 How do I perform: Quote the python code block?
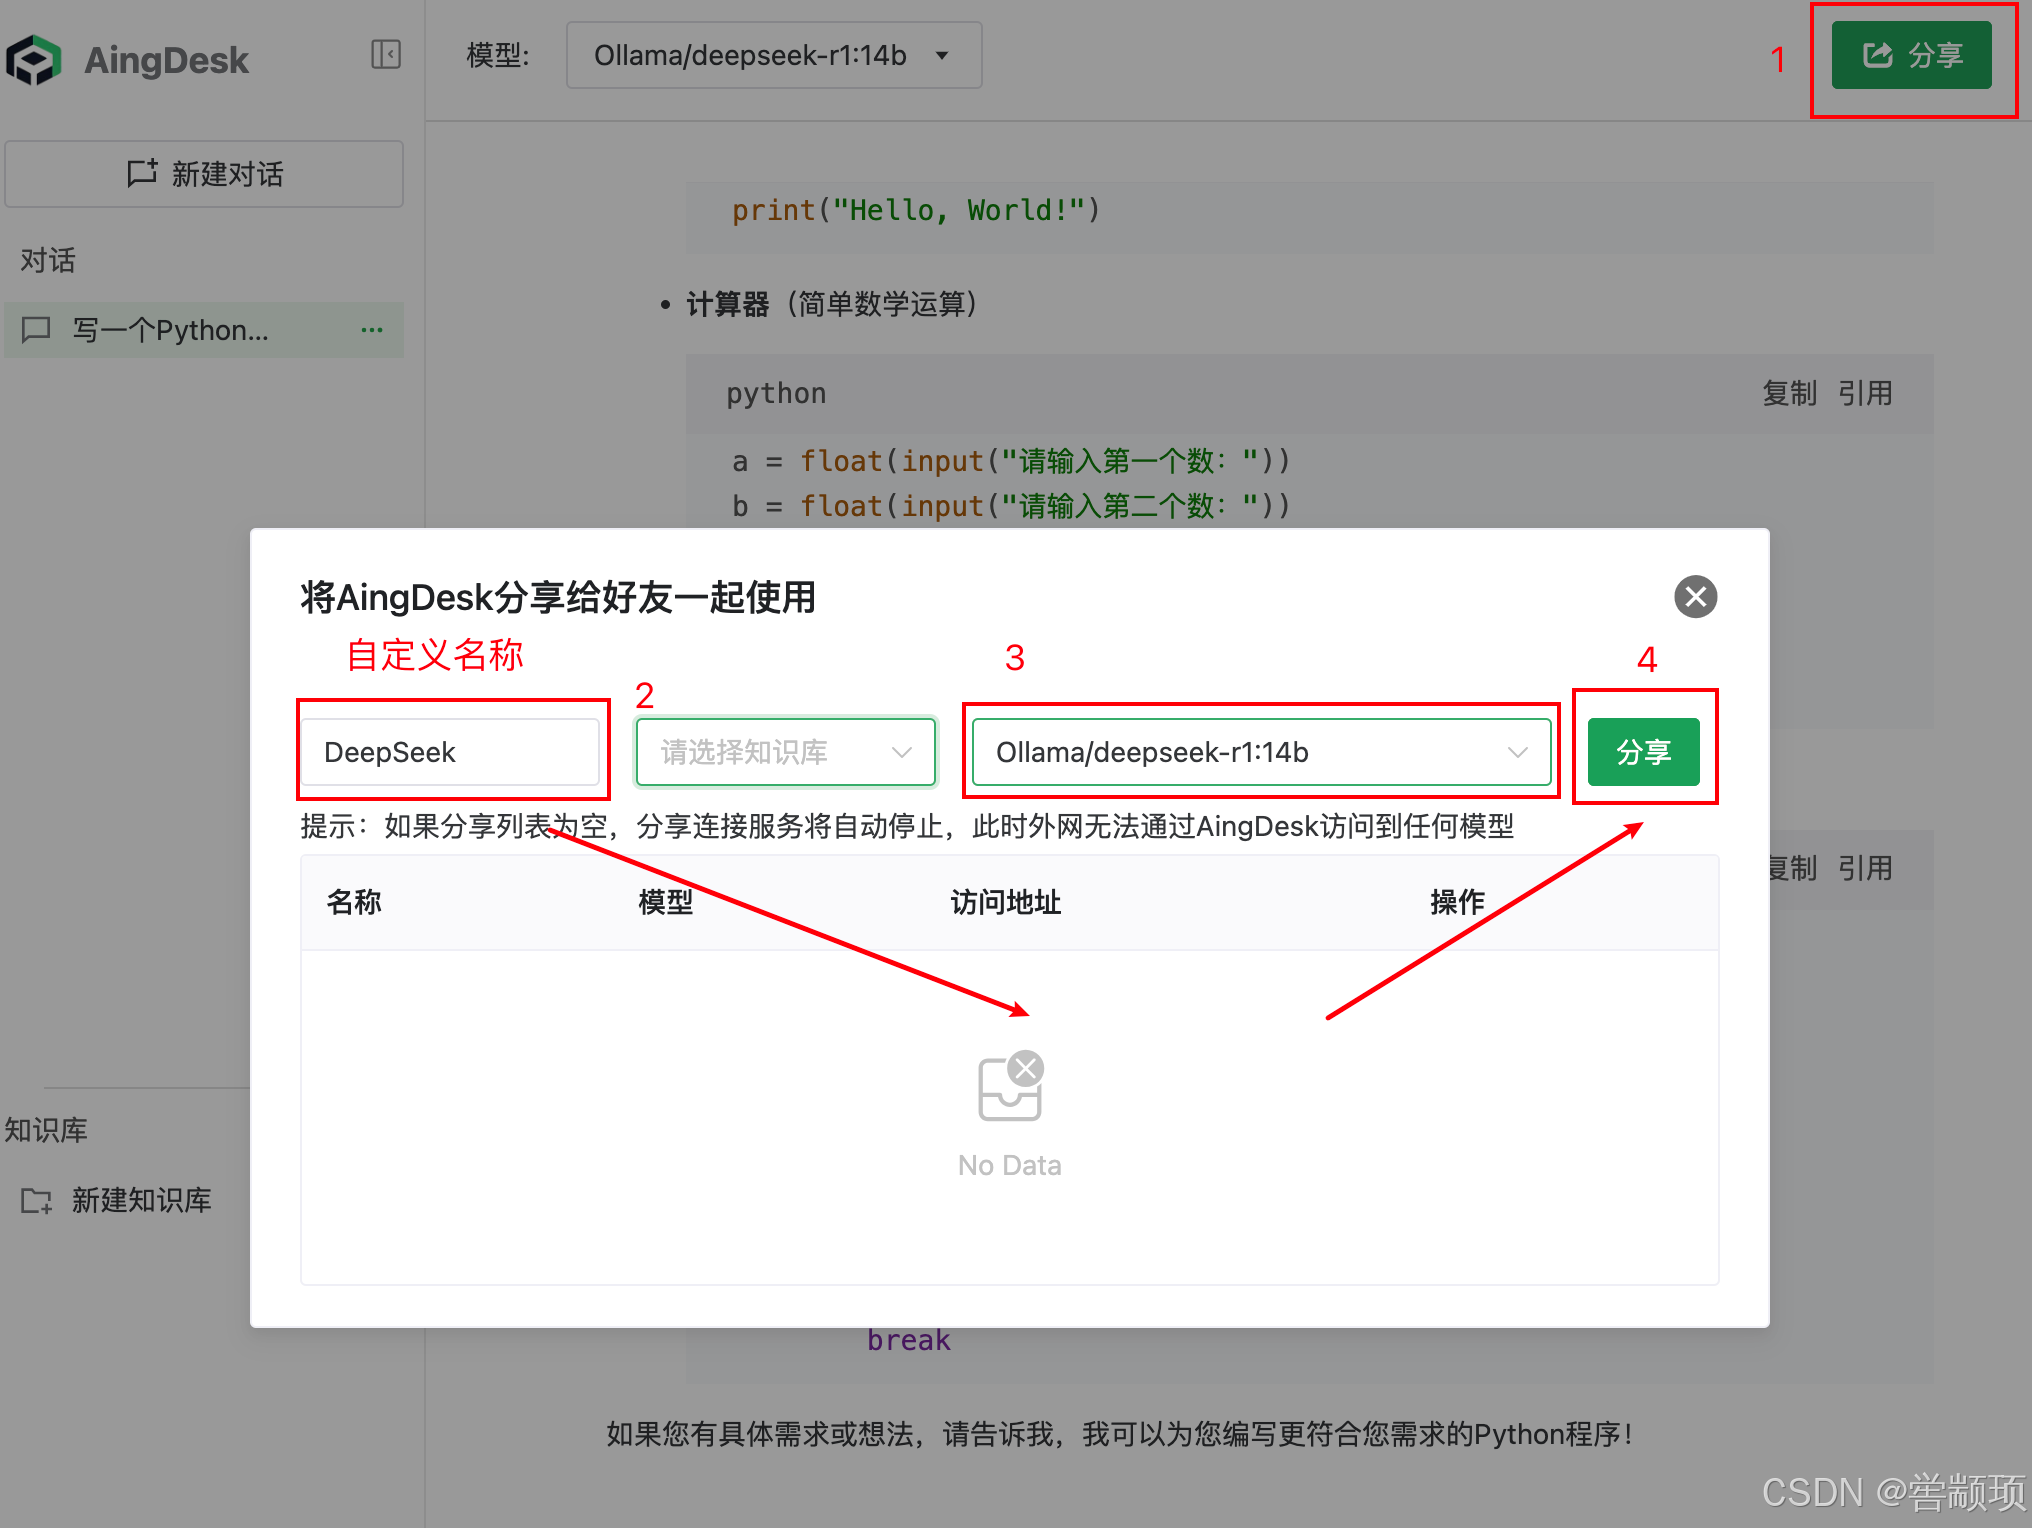pyautogui.click(x=1865, y=393)
